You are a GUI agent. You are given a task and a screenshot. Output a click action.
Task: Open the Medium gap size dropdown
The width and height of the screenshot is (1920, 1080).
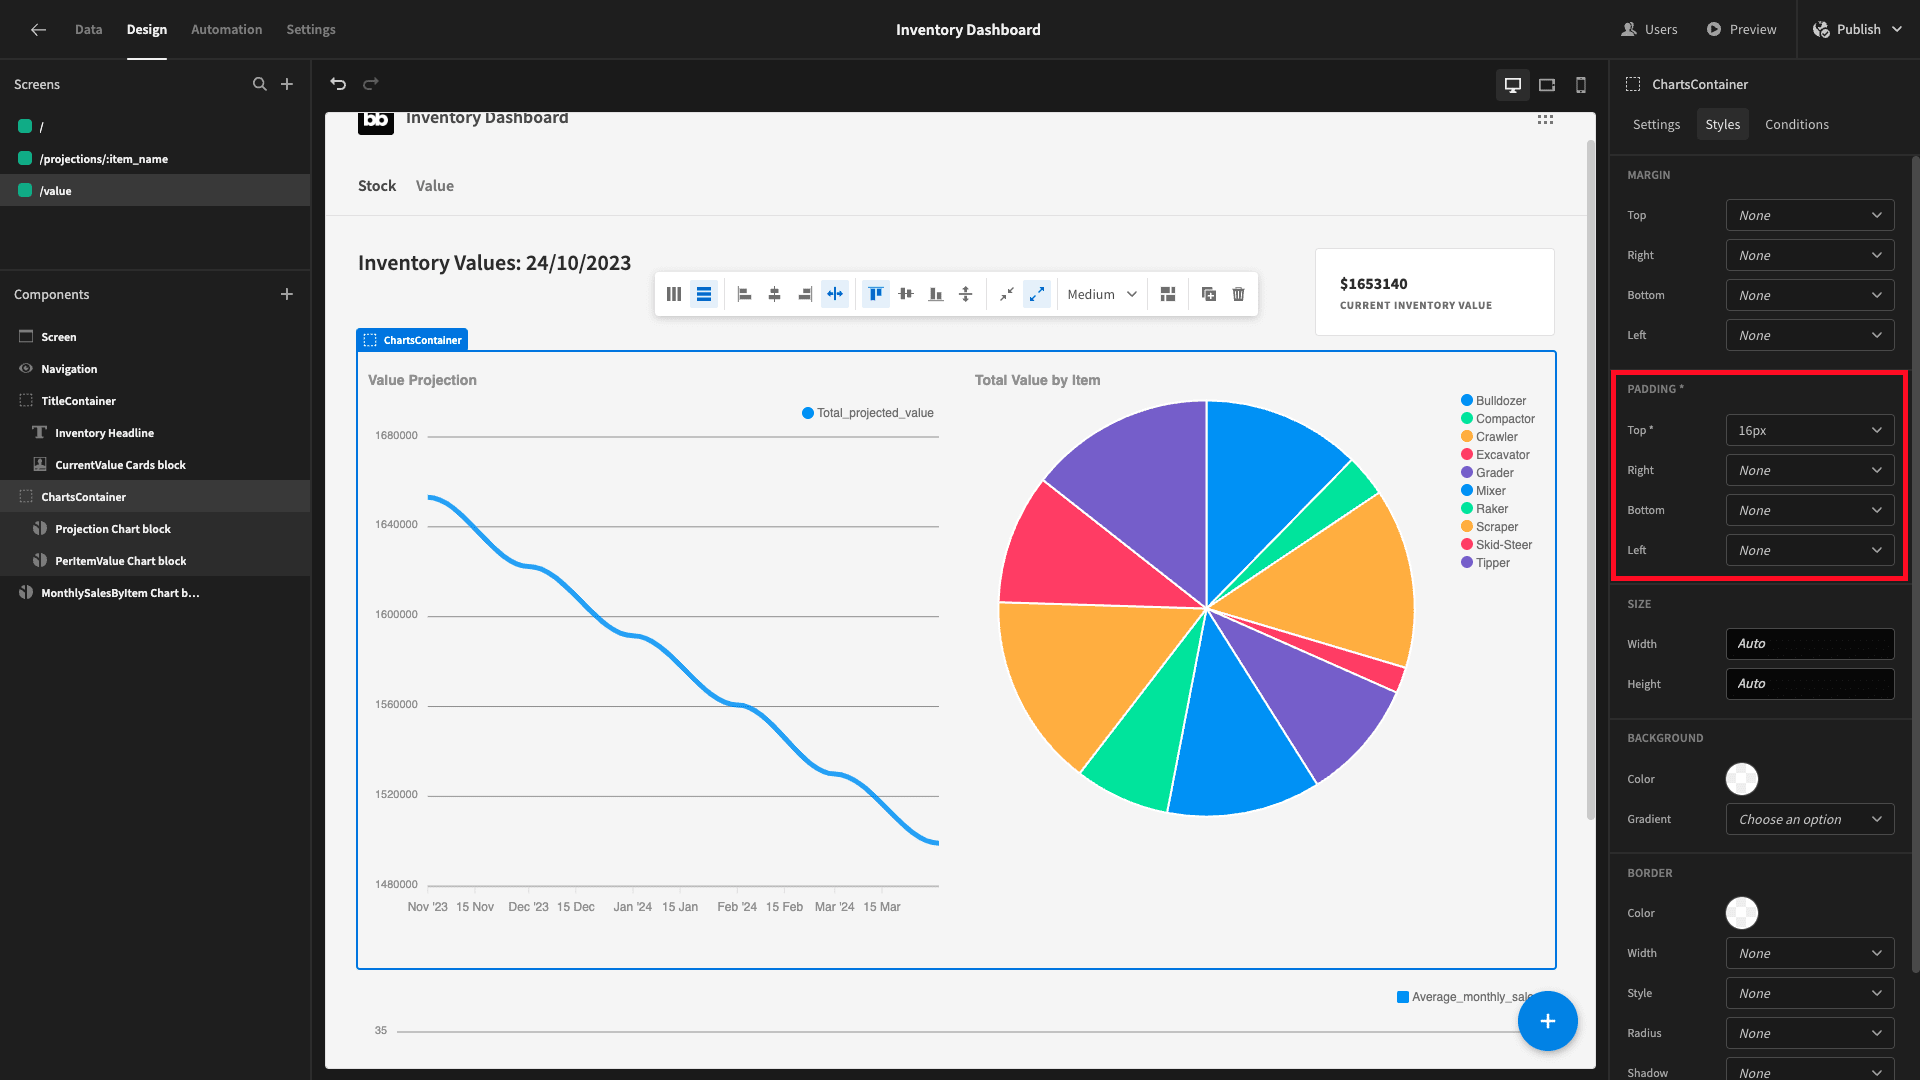pyautogui.click(x=1102, y=294)
